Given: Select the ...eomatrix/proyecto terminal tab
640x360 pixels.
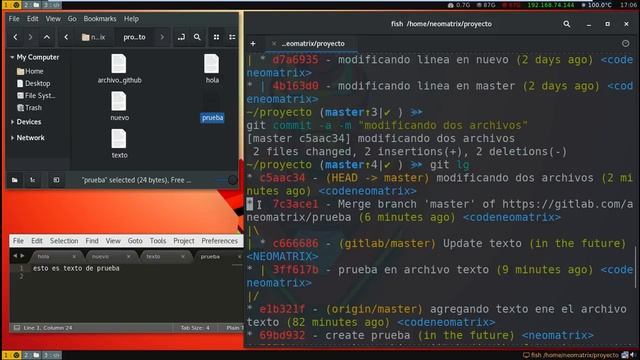Looking at the screenshot, I should 313,44.
